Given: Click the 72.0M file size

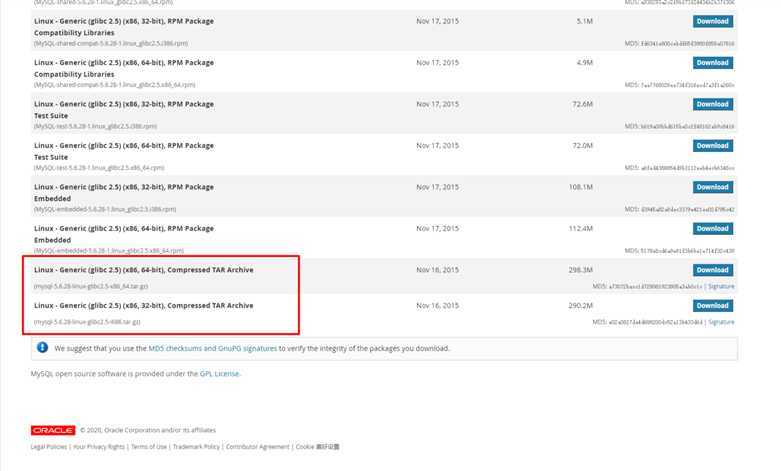Looking at the screenshot, I should pos(582,145).
